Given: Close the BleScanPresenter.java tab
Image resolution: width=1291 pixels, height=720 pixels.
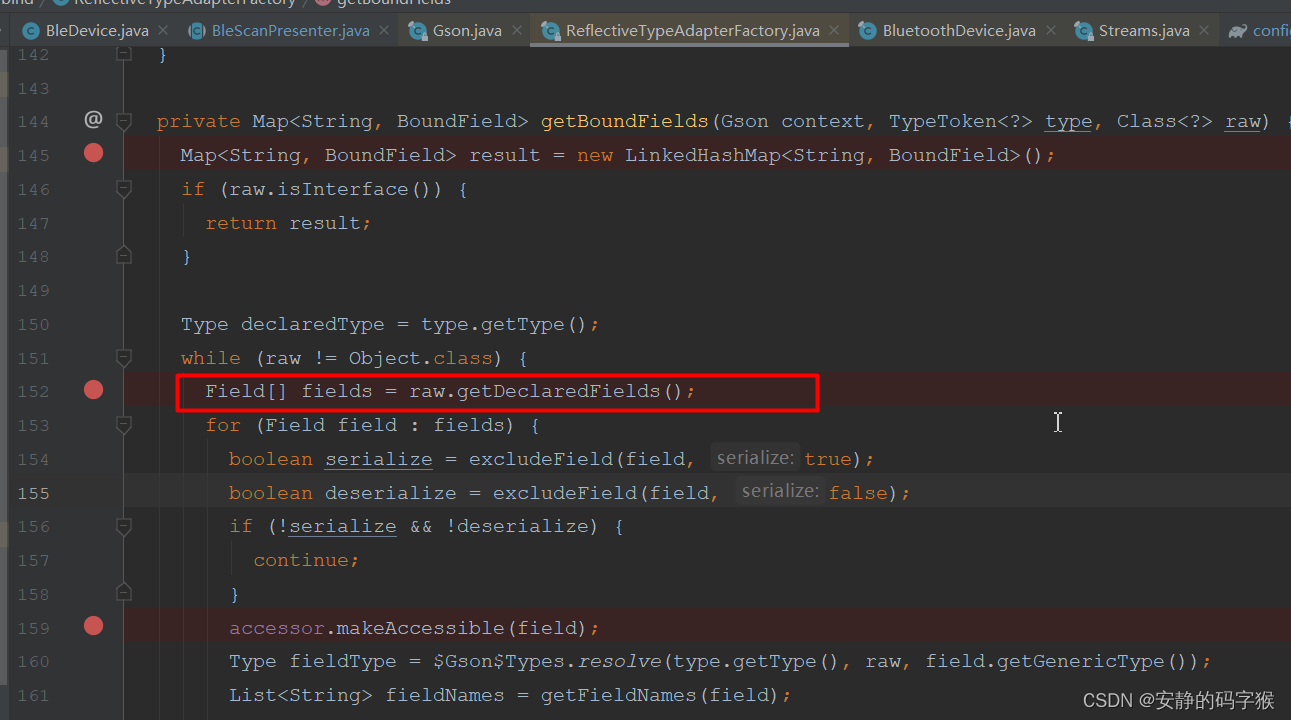Looking at the screenshot, I should 384,31.
